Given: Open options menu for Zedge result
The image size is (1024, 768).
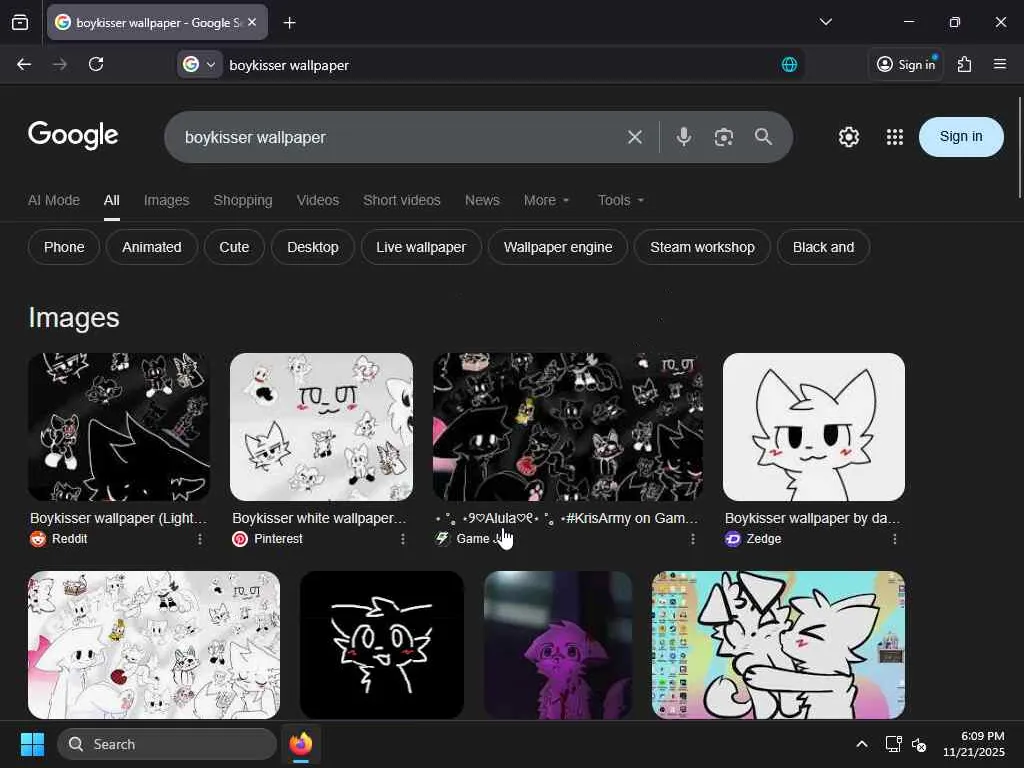Looking at the screenshot, I should tap(895, 539).
